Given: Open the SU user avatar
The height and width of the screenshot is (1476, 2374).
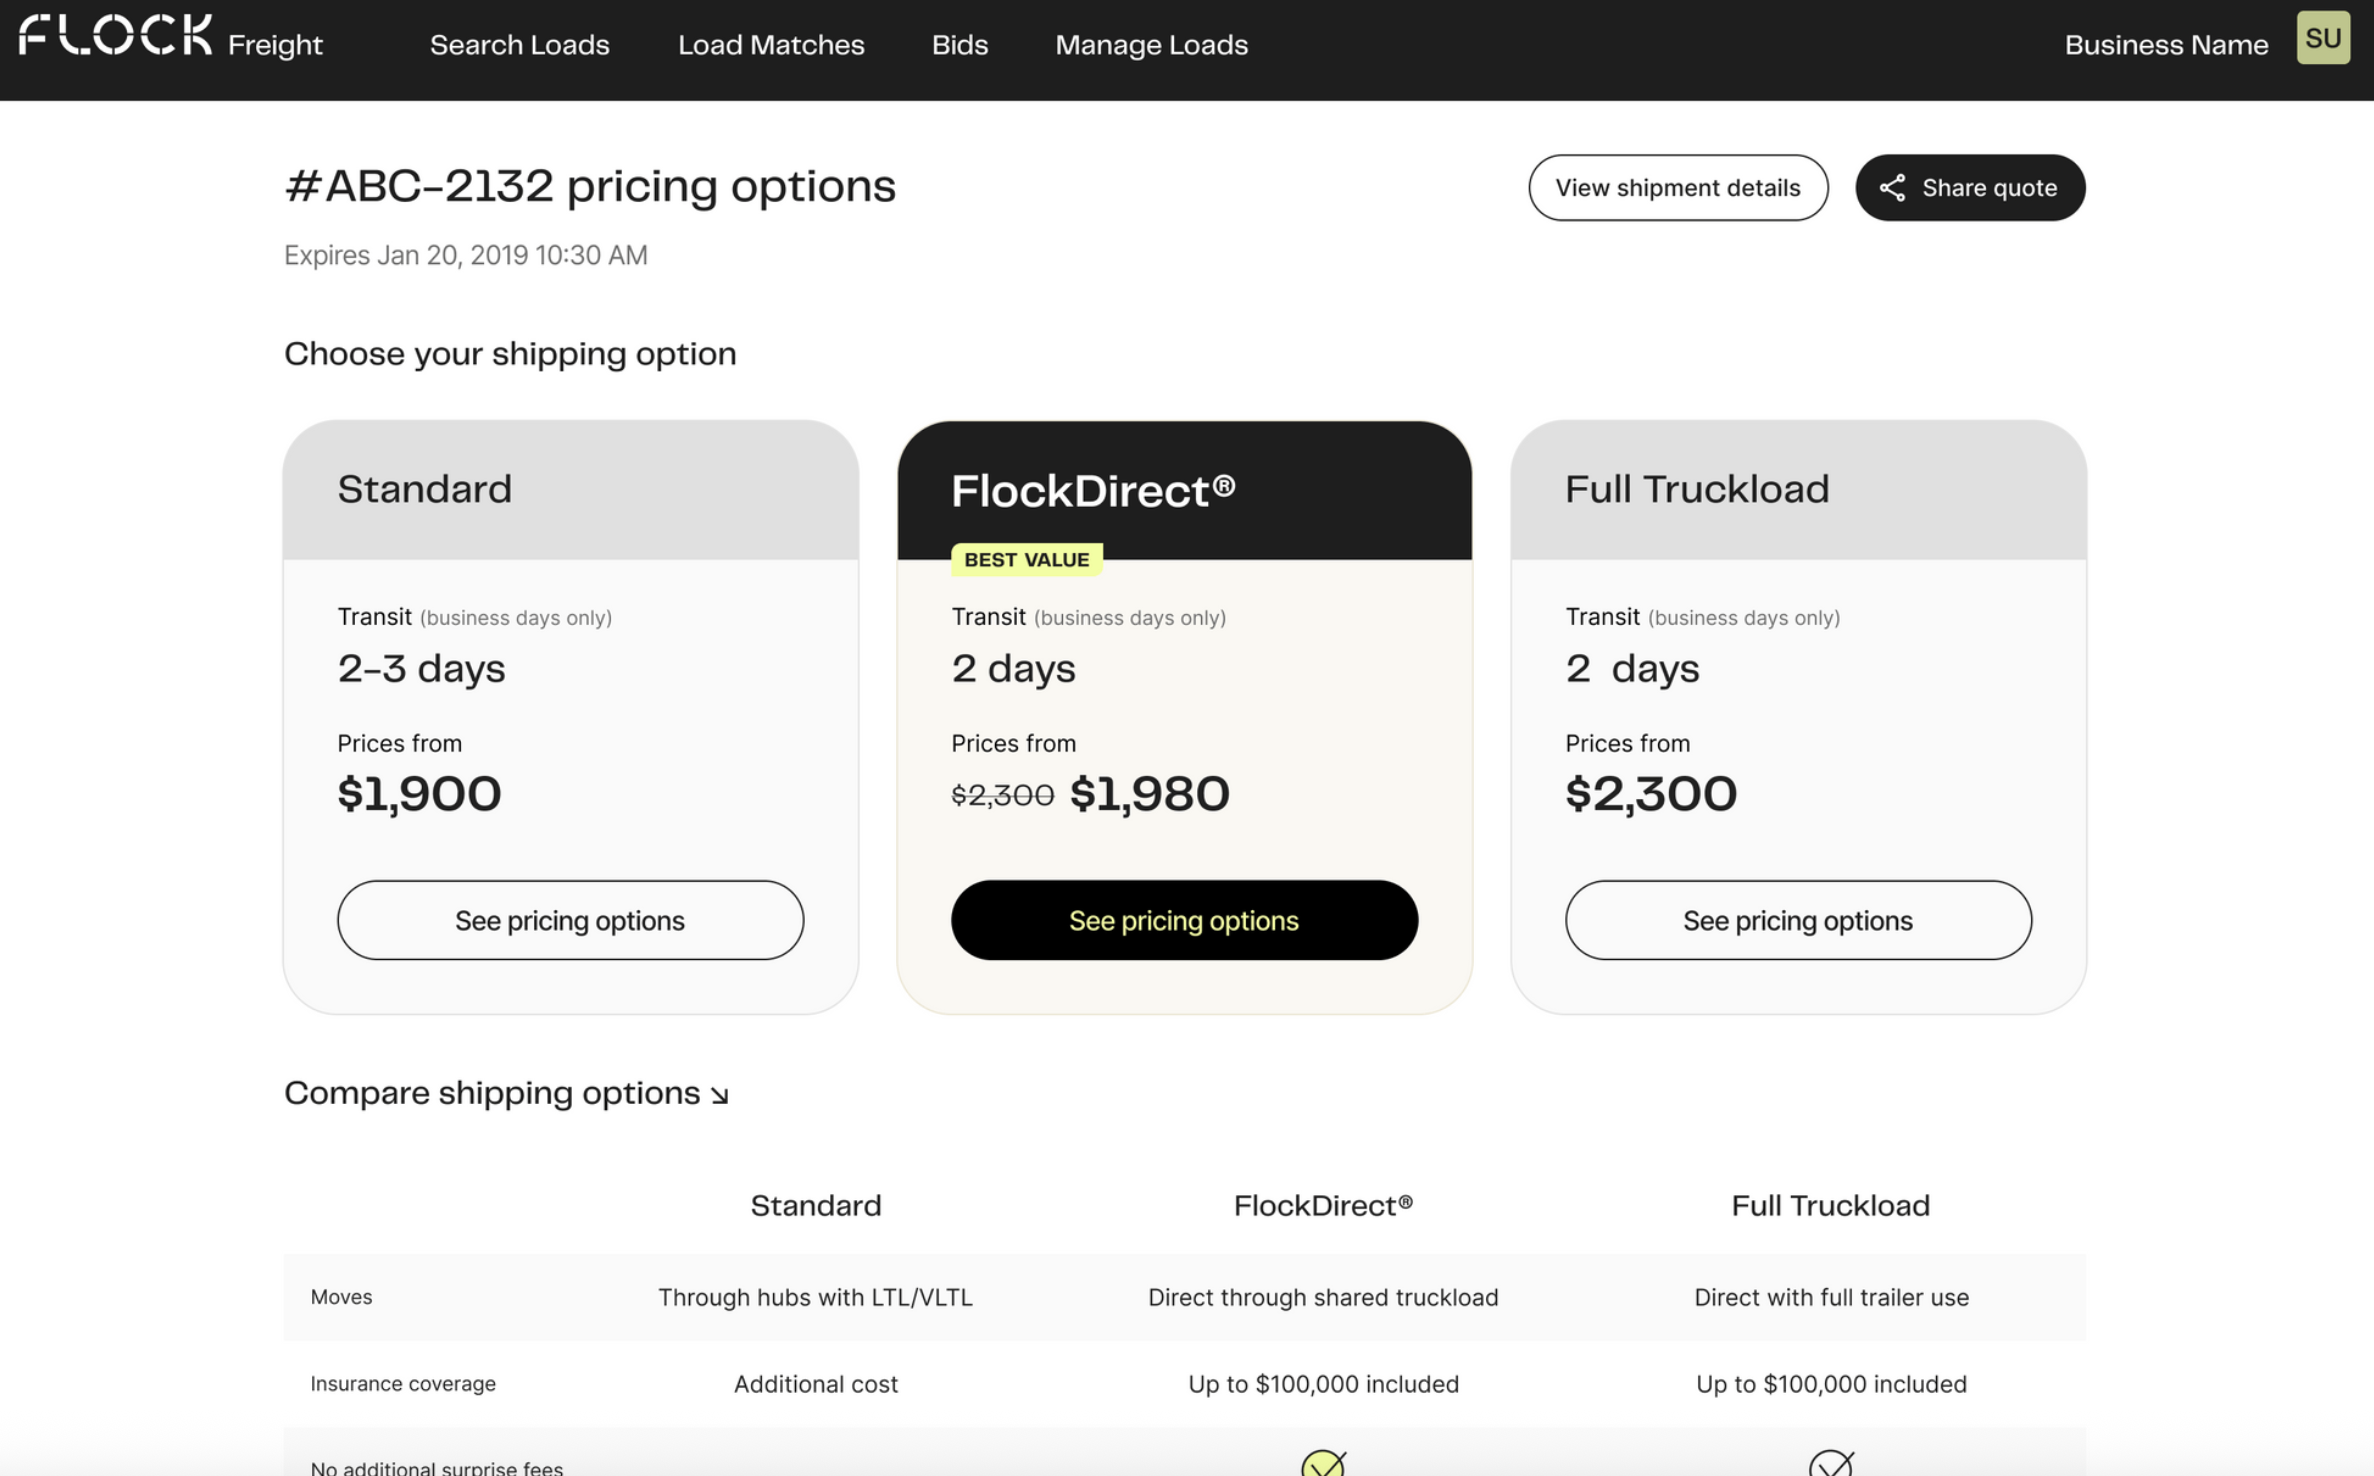Looking at the screenshot, I should click(x=2322, y=38).
